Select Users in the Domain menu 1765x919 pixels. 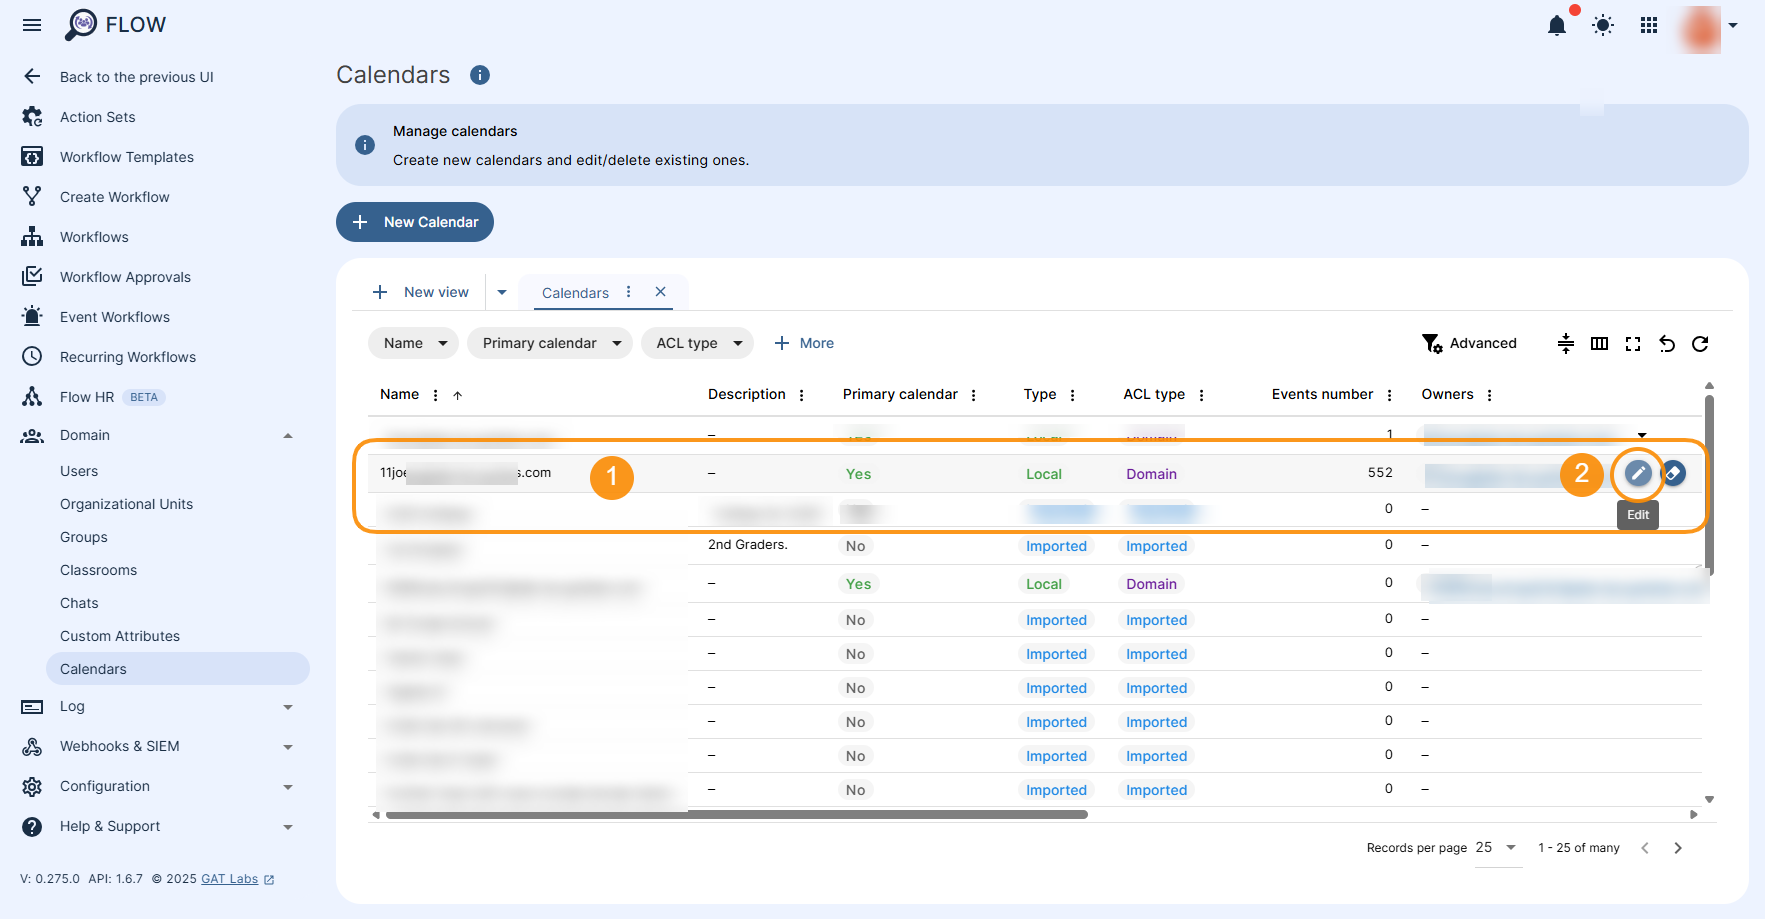(79, 471)
